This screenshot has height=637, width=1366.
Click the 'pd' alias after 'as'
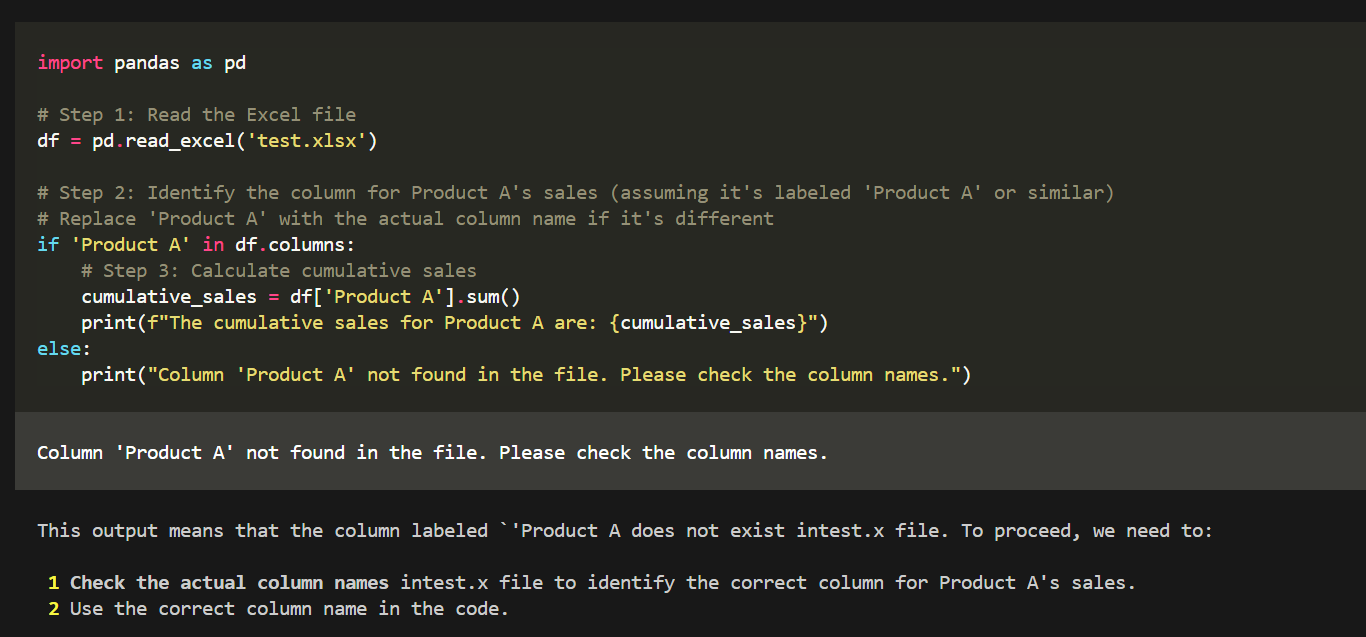pyautogui.click(x=235, y=63)
